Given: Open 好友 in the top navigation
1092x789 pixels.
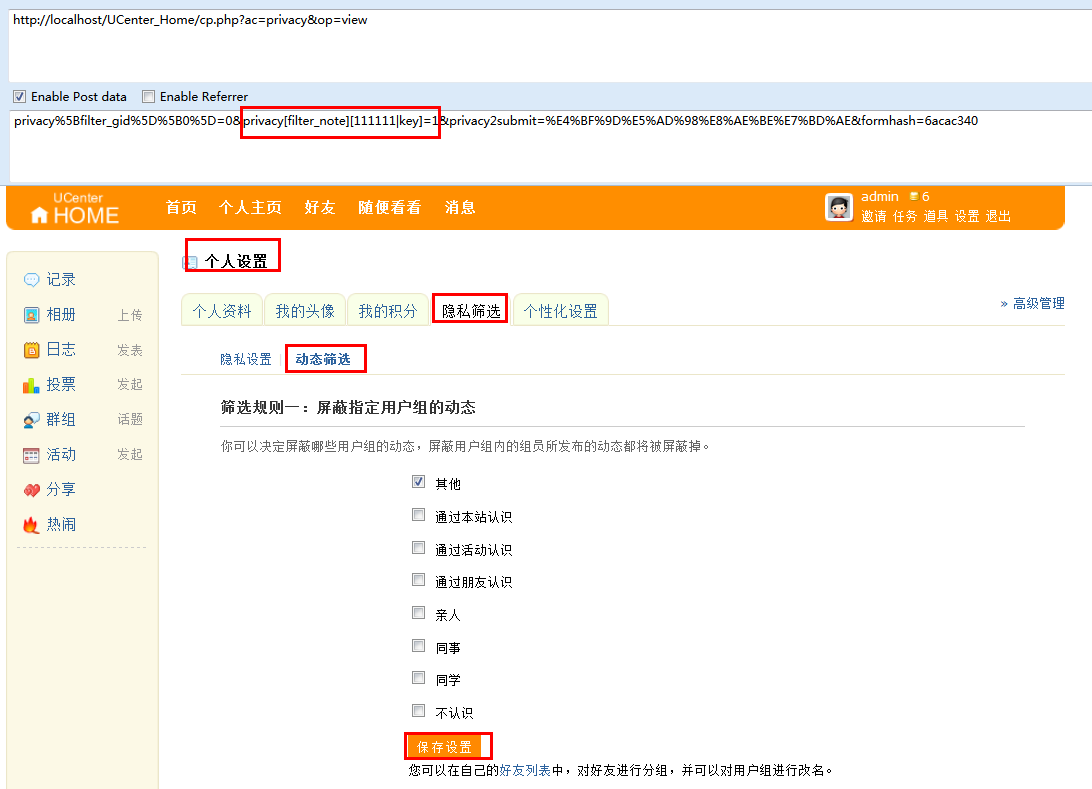Looking at the screenshot, I should (320, 208).
